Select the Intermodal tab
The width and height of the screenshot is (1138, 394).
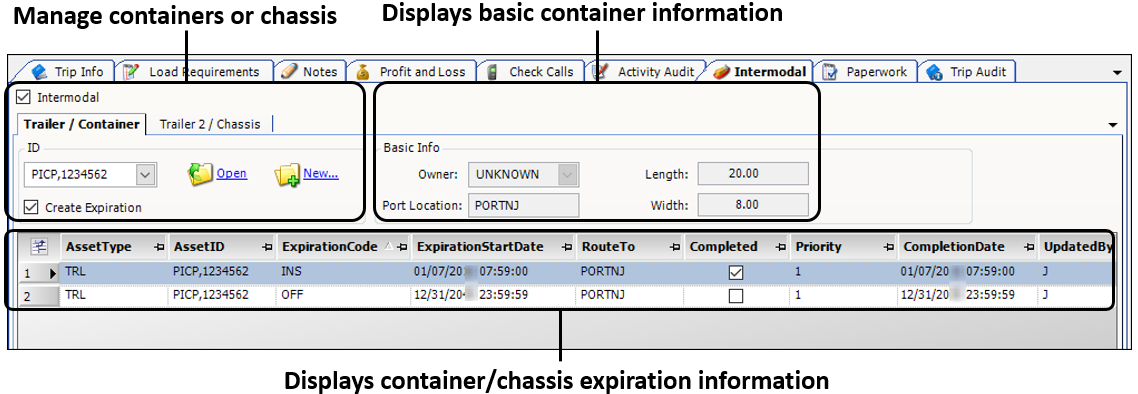coord(761,72)
